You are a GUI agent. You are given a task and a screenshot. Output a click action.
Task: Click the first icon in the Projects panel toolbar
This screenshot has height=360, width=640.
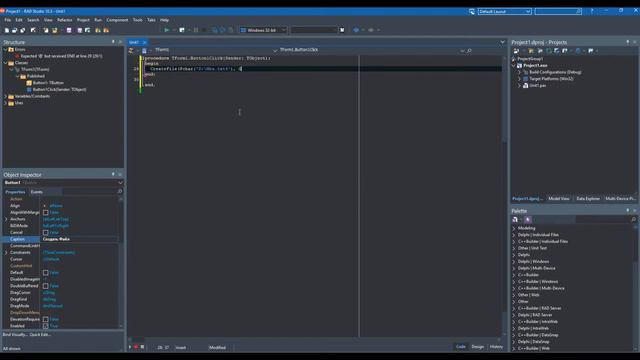click(x=516, y=51)
